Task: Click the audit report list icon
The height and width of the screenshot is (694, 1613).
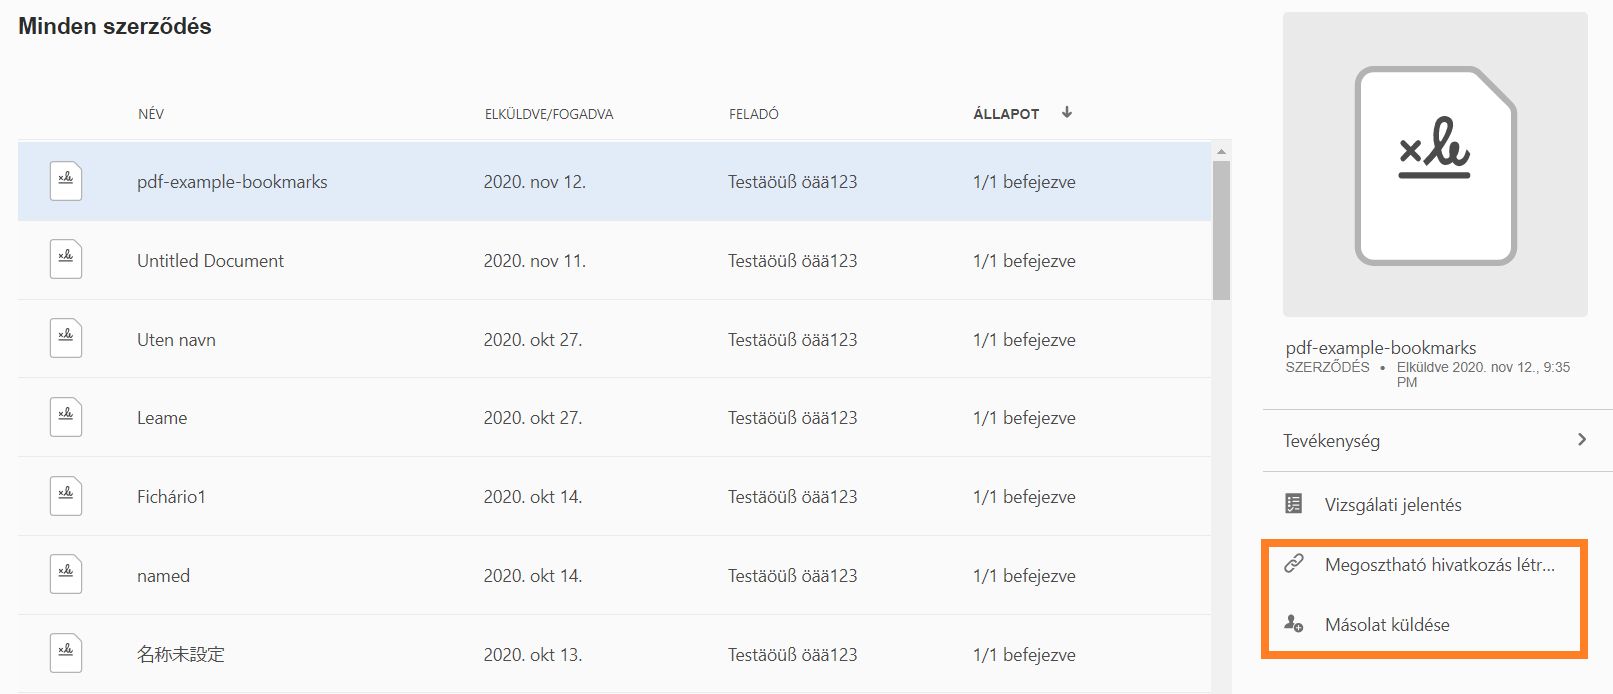Action: (x=1293, y=504)
